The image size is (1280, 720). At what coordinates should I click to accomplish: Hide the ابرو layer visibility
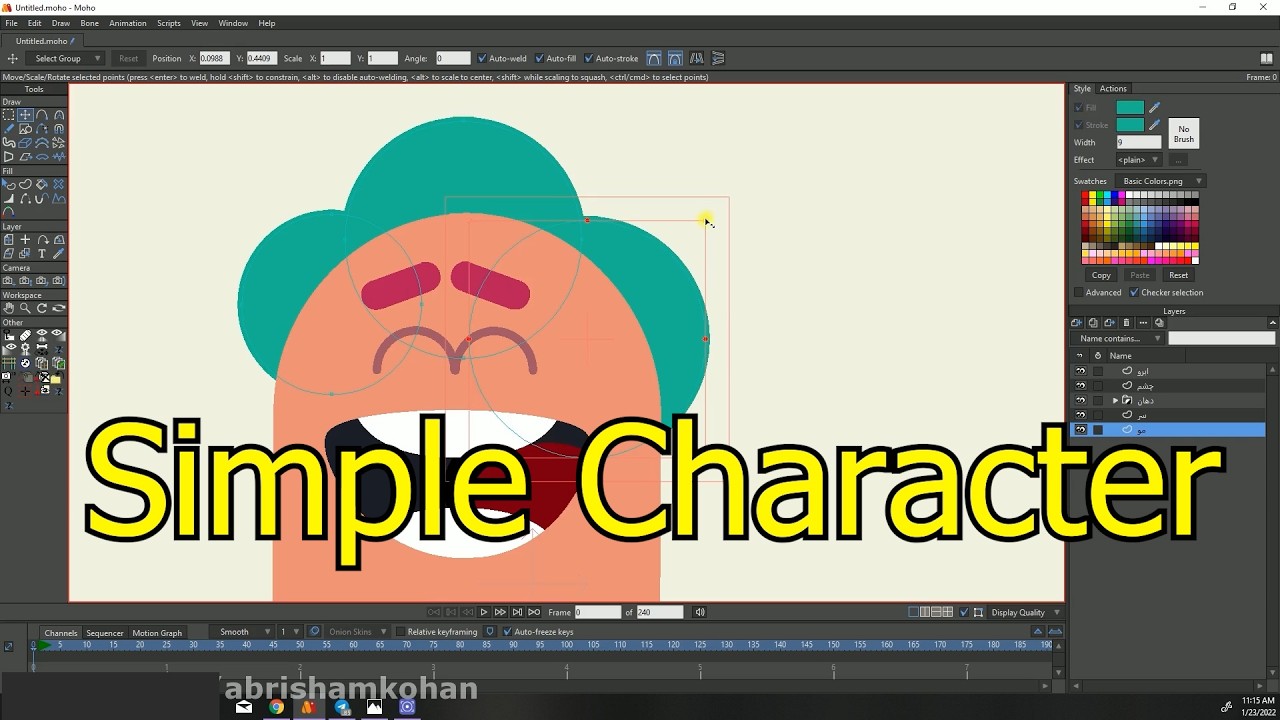(x=1081, y=371)
